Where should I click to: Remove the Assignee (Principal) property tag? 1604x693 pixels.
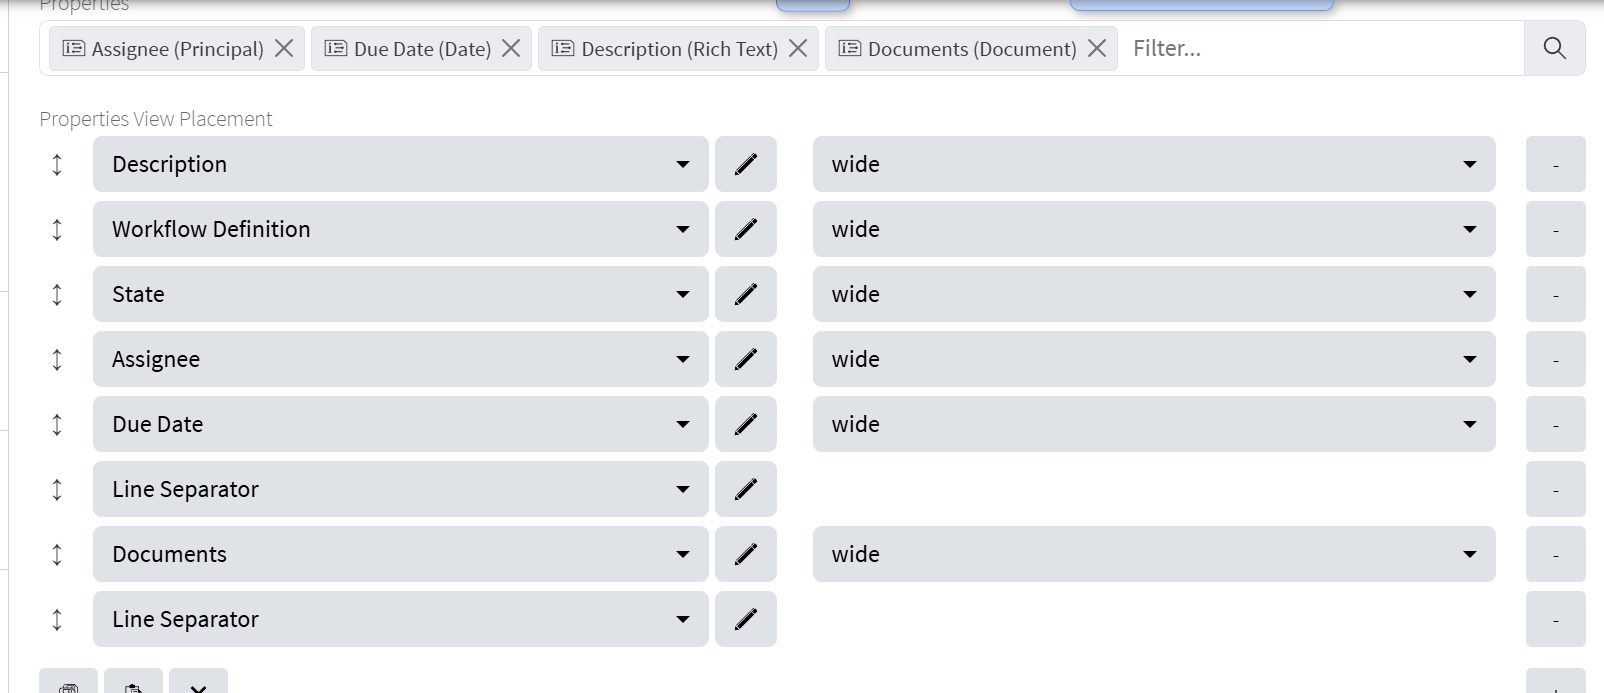(284, 48)
